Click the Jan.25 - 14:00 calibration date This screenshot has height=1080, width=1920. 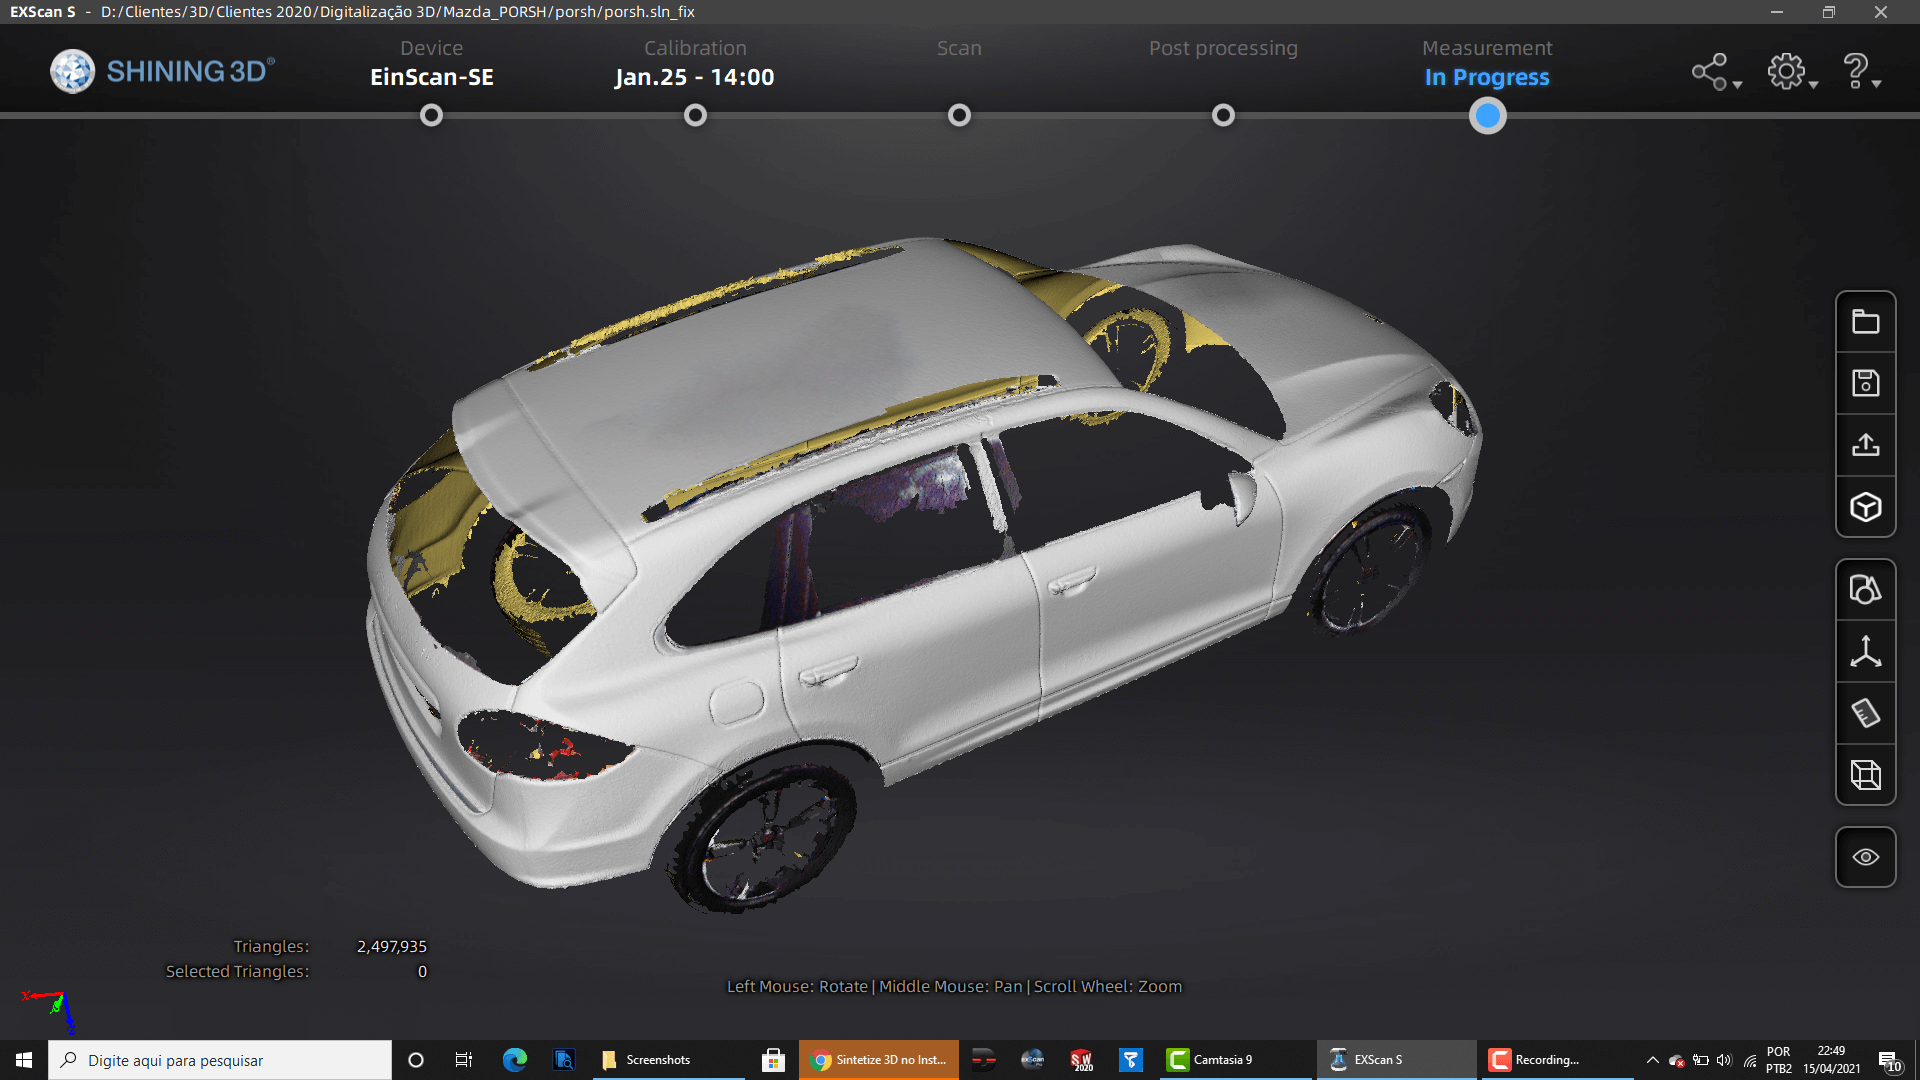tap(695, 77)
